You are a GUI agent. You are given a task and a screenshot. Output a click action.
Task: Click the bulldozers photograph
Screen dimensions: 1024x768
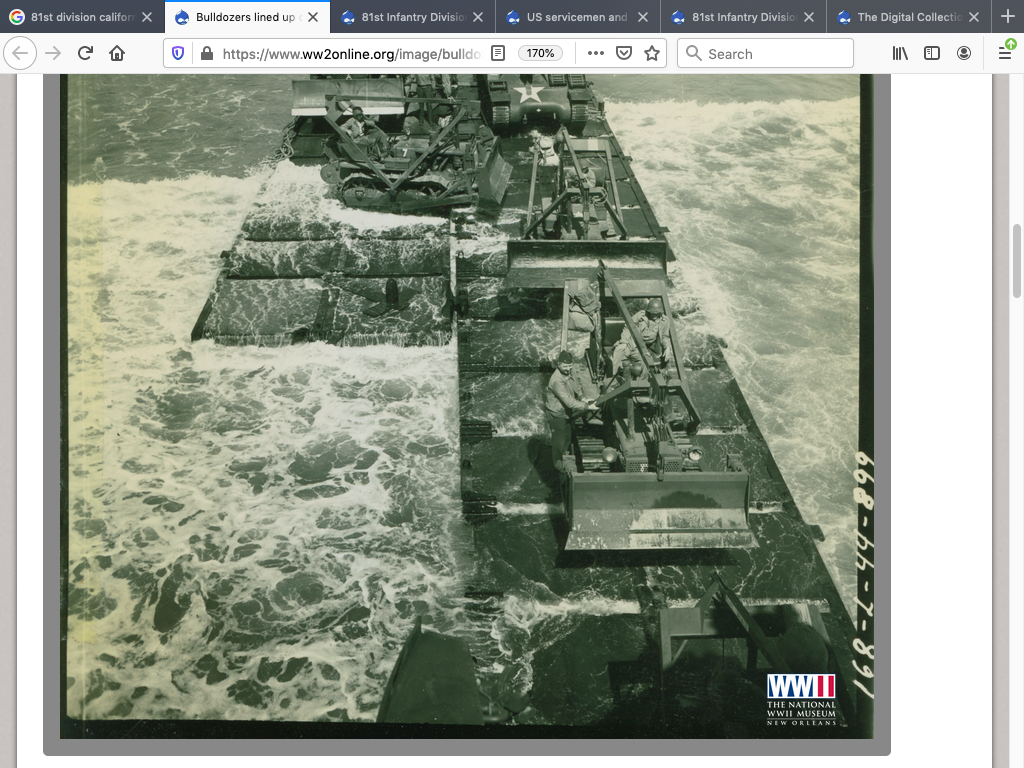click(466, 400)
